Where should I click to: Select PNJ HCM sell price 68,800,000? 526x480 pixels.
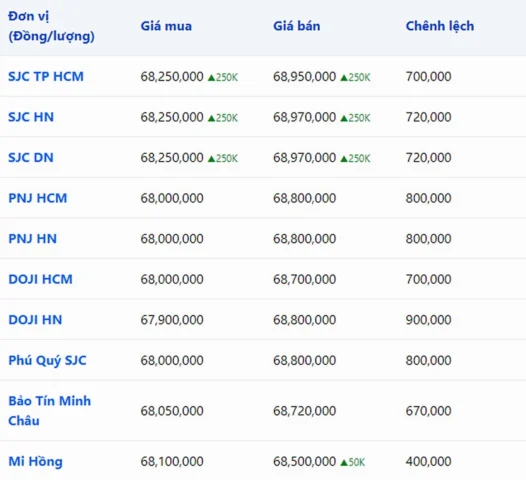[x=304, y=199]
